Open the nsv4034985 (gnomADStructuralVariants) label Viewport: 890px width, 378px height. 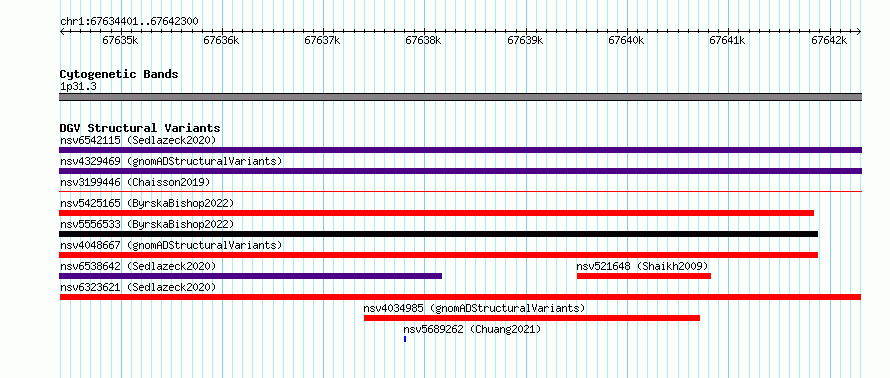pyautogui.click(x=474, y=308)
